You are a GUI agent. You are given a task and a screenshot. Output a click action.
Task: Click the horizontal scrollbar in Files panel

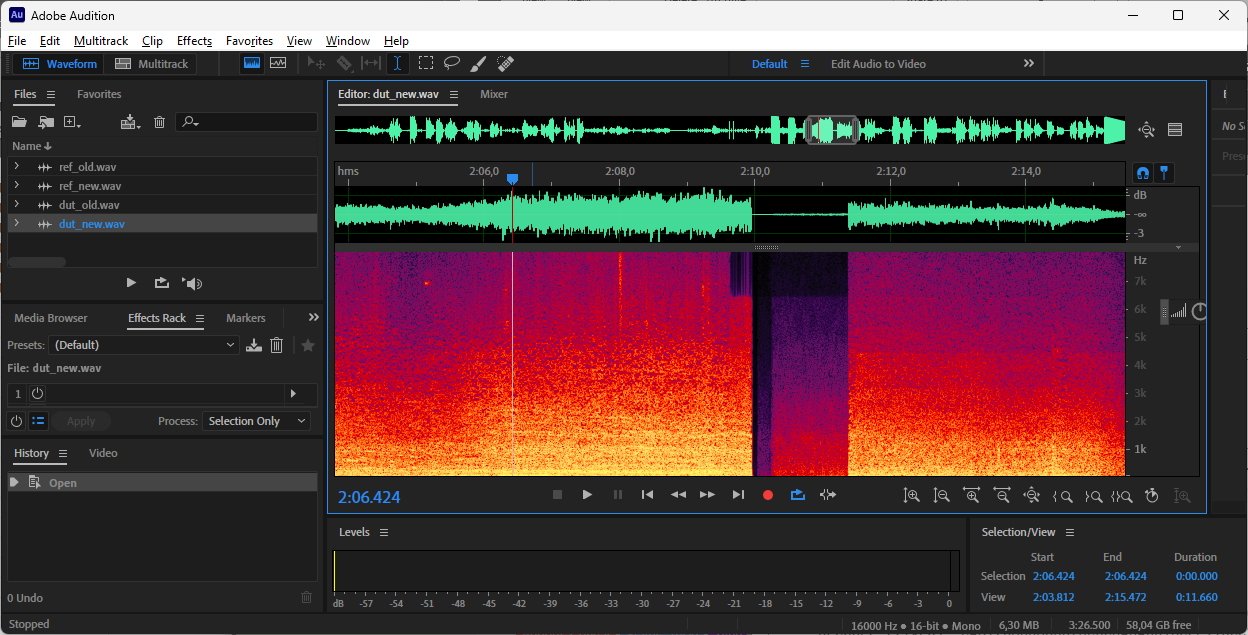(37, 262)
